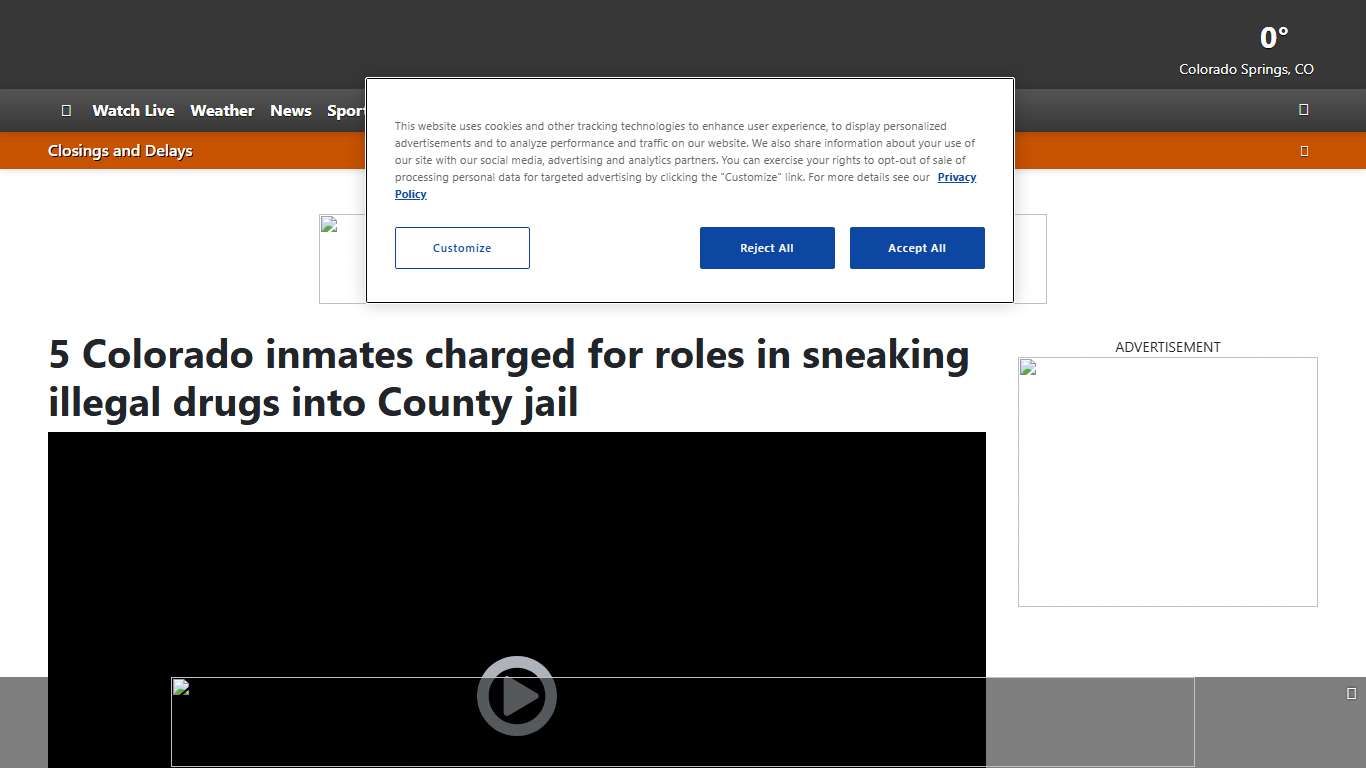Open the hamburger navigation menu
The height and width of the screenshot is (768, 1366).
click(x=66, y=110)
